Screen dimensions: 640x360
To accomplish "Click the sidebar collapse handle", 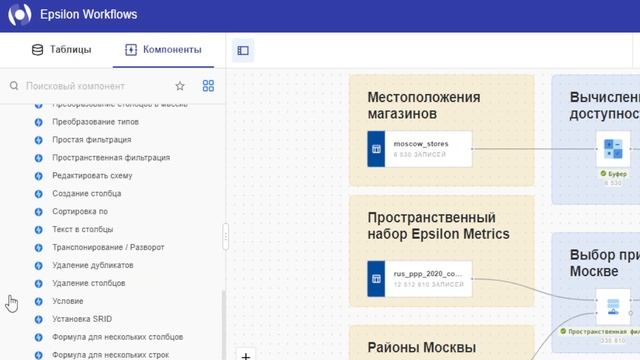I will click(x=226, y=236).
